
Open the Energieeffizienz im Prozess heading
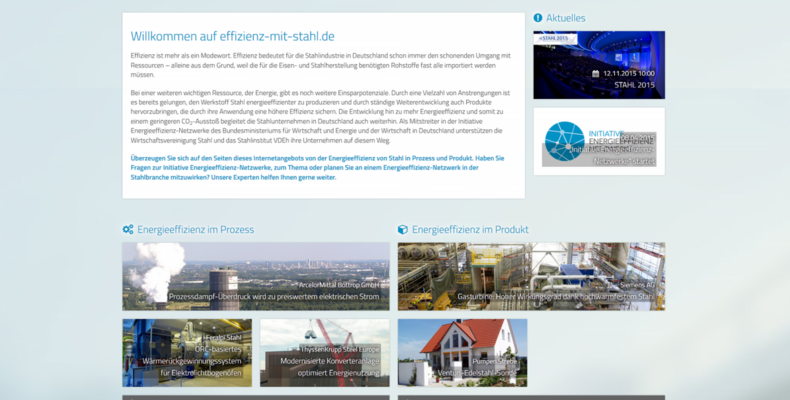(195, 230)
